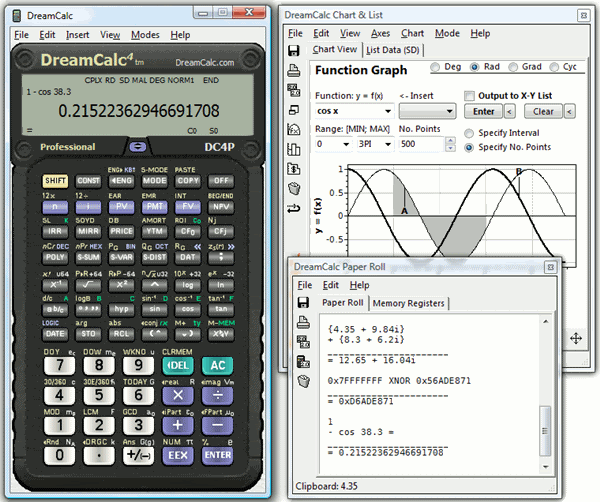The height and width of the screenshot is (502, 600).
Task: Enable Output to X-Y List checkbox
Action: 469,96
